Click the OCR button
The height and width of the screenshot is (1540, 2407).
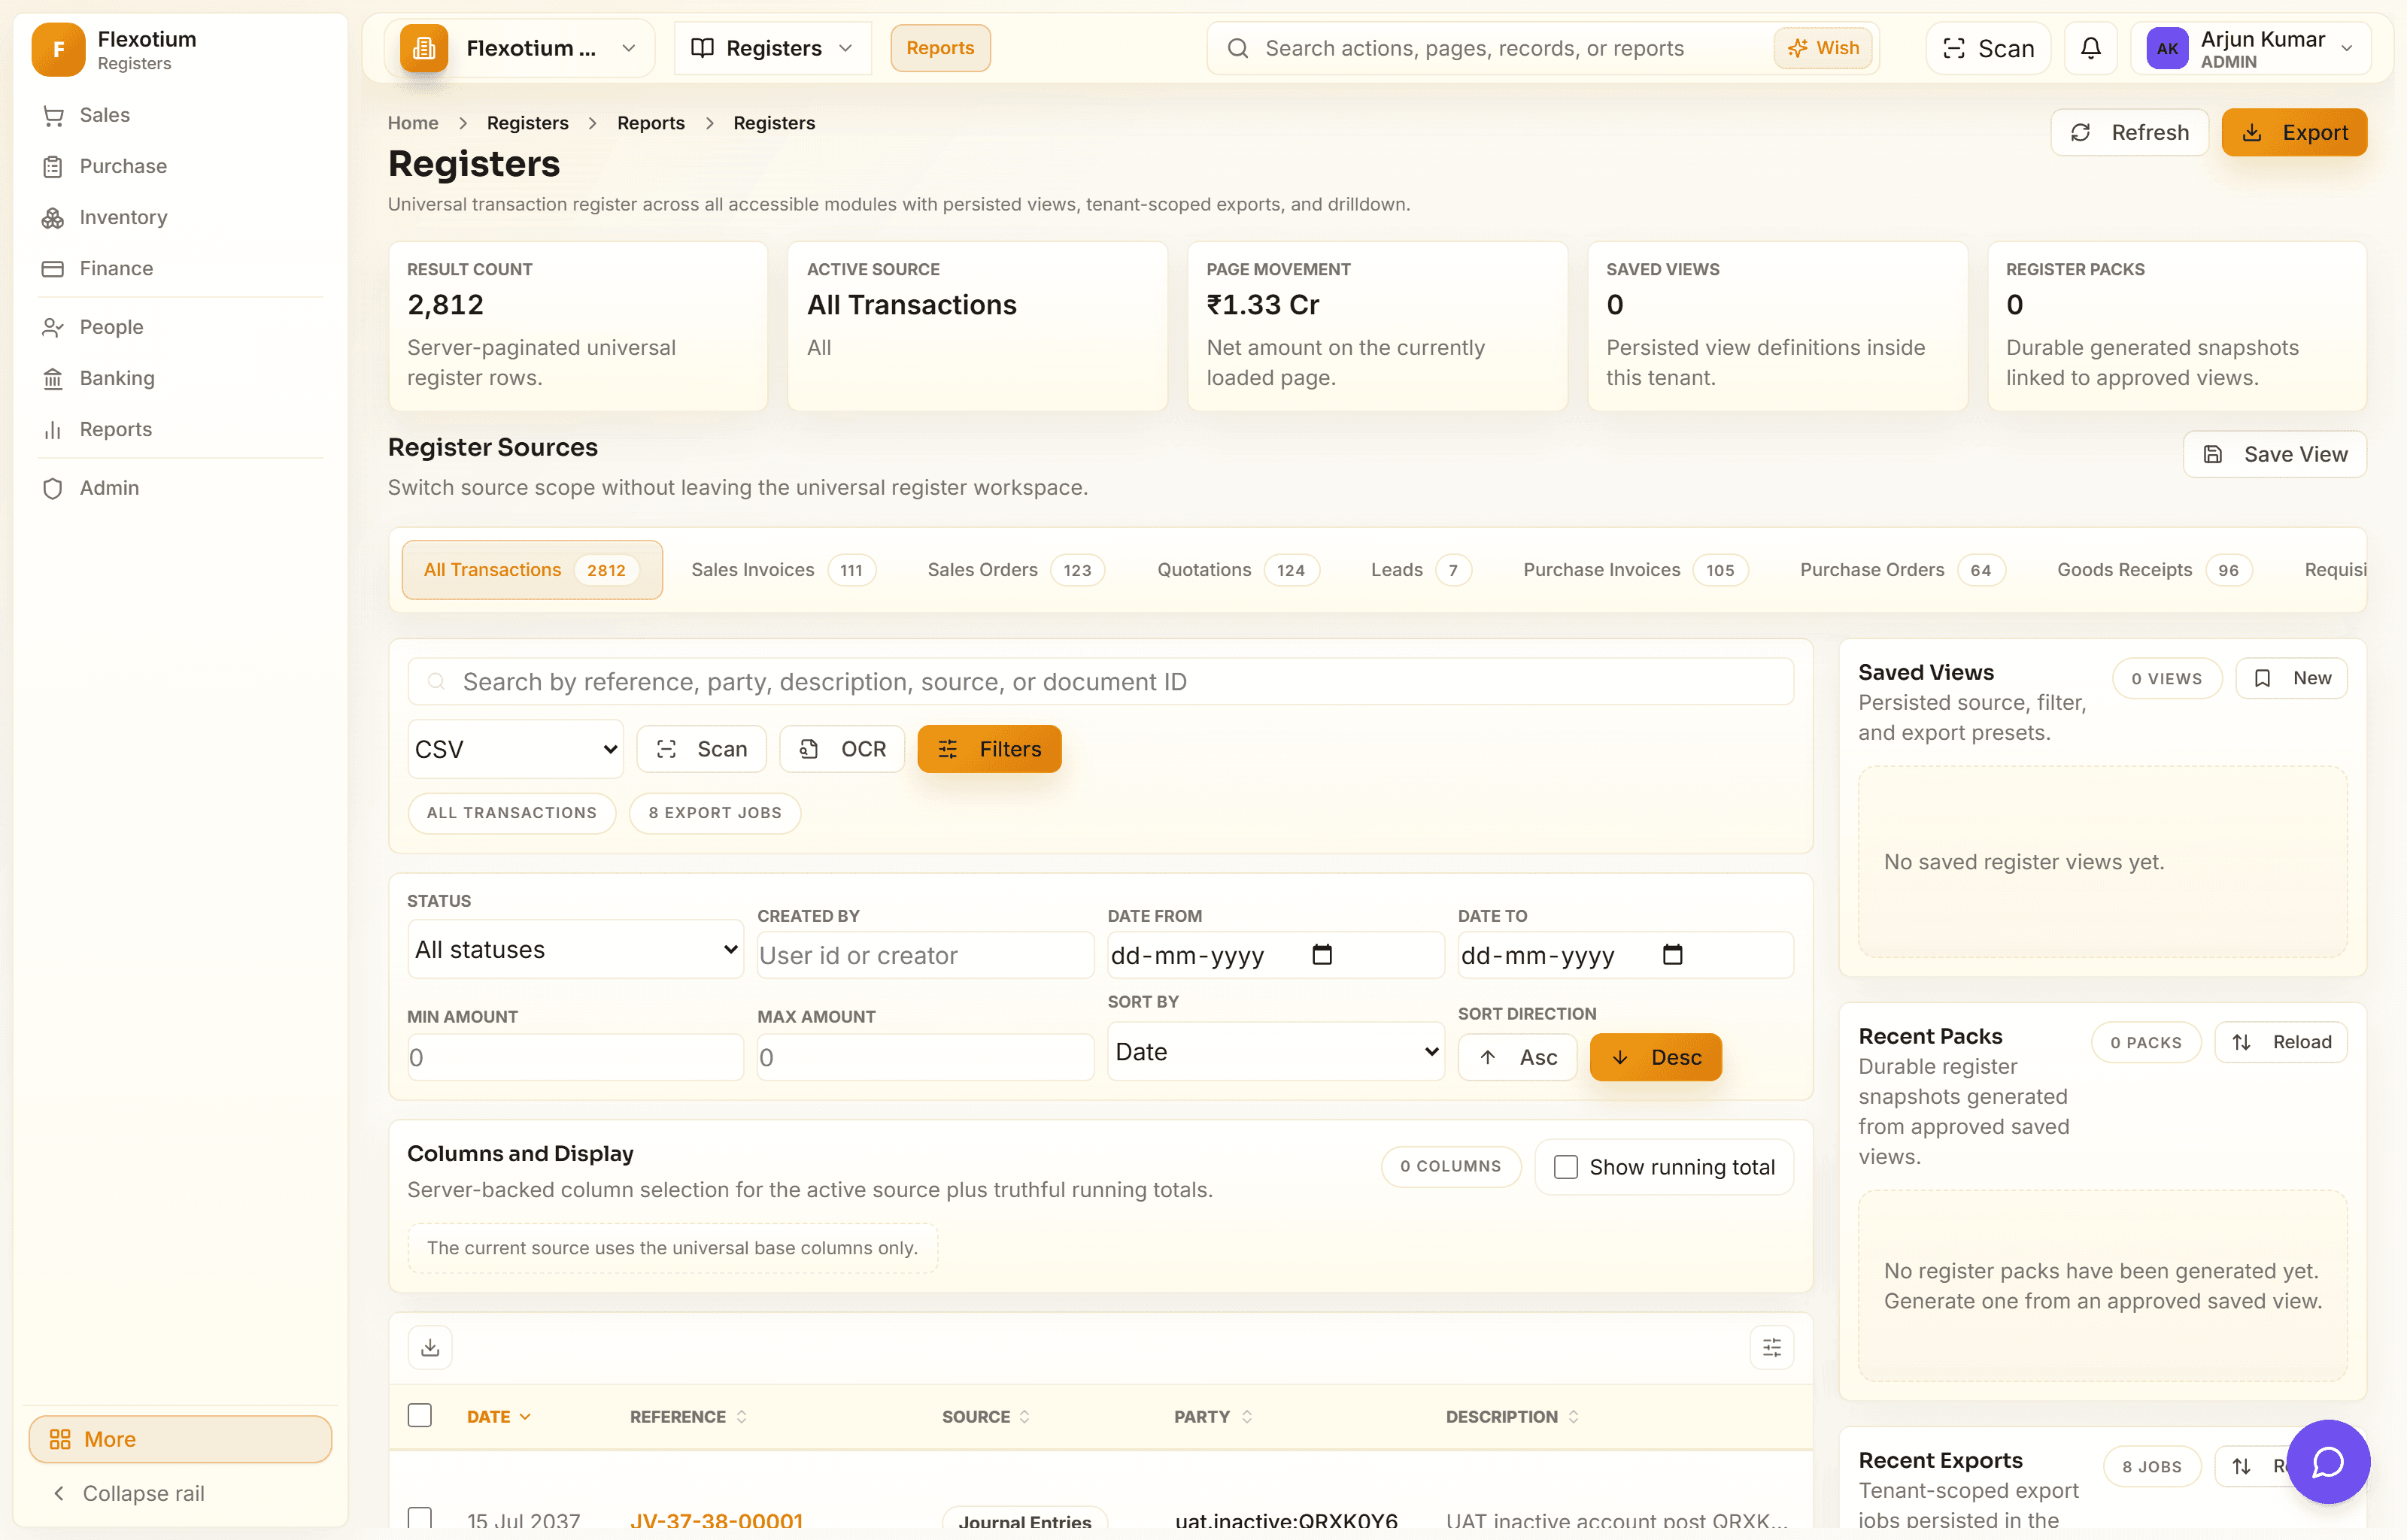pos(842,749)
